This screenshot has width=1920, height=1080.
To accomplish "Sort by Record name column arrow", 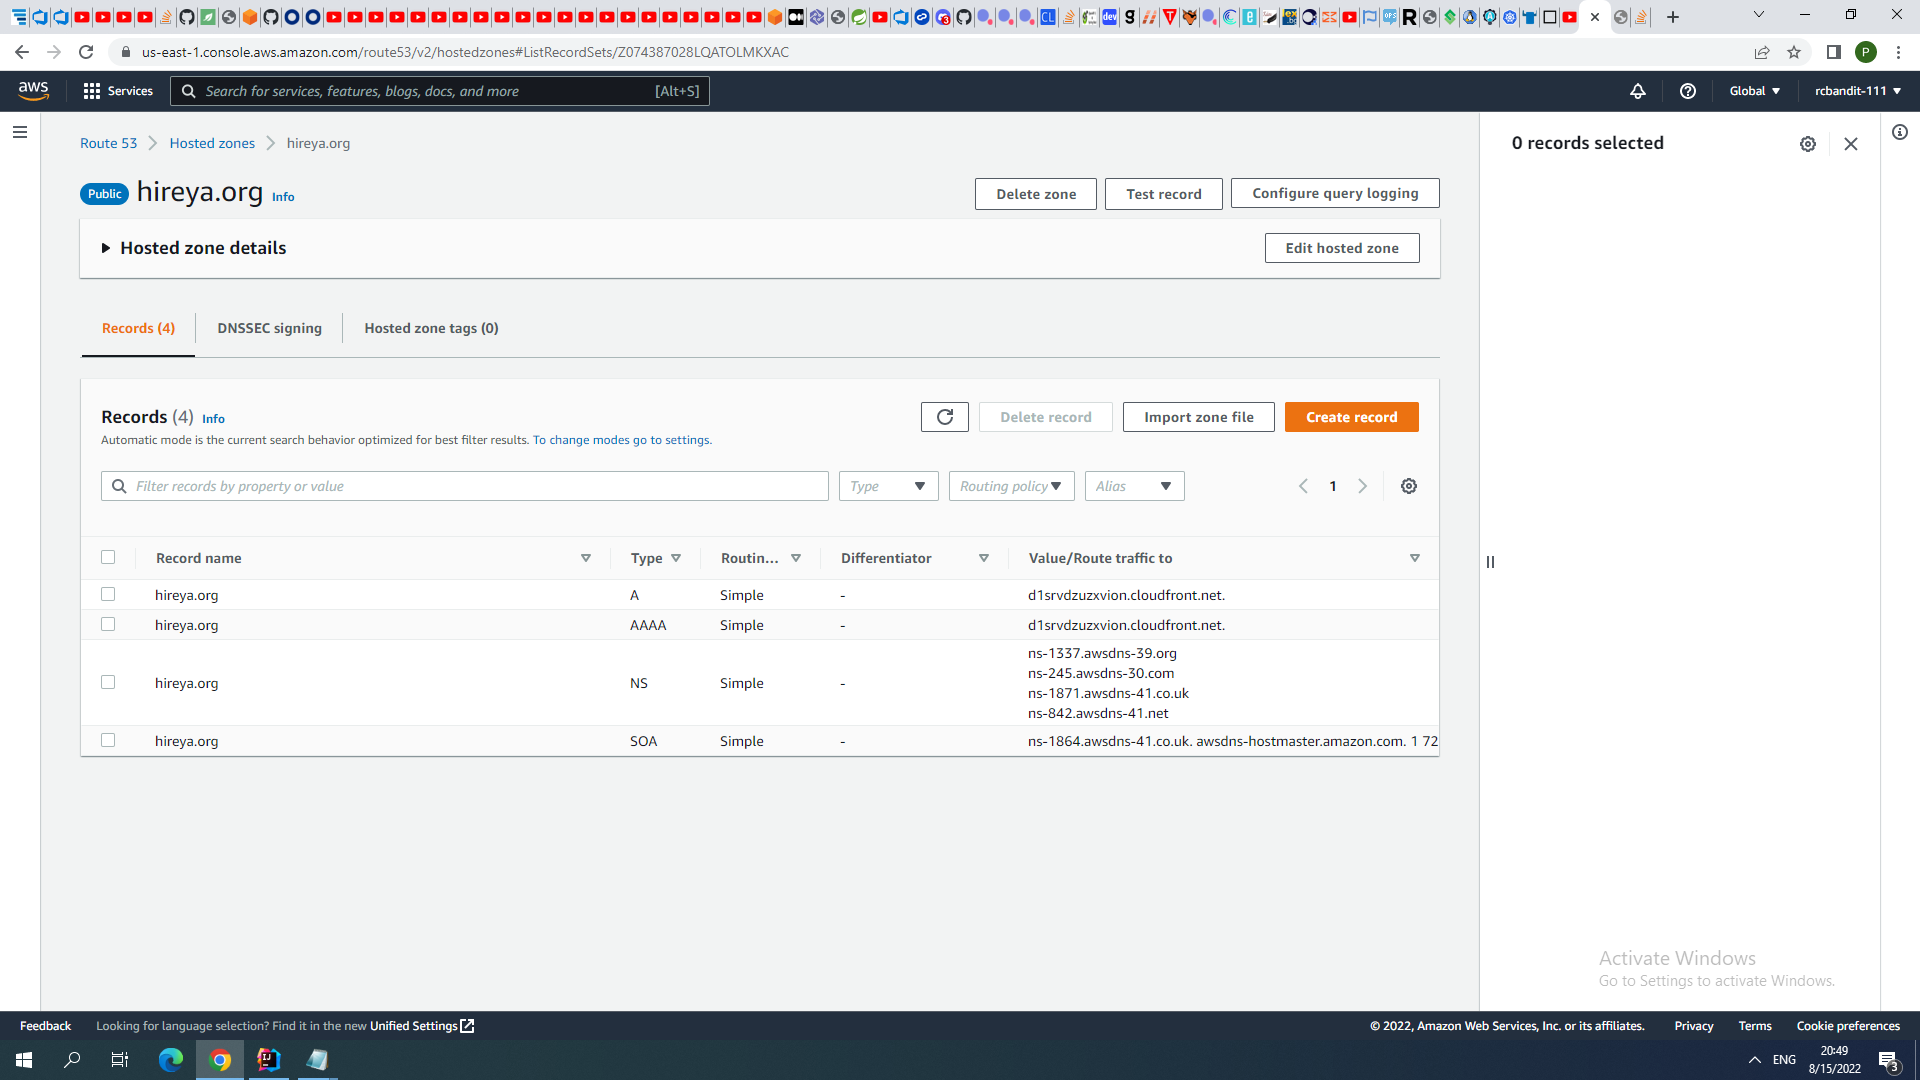I will (x=586, y=558).
